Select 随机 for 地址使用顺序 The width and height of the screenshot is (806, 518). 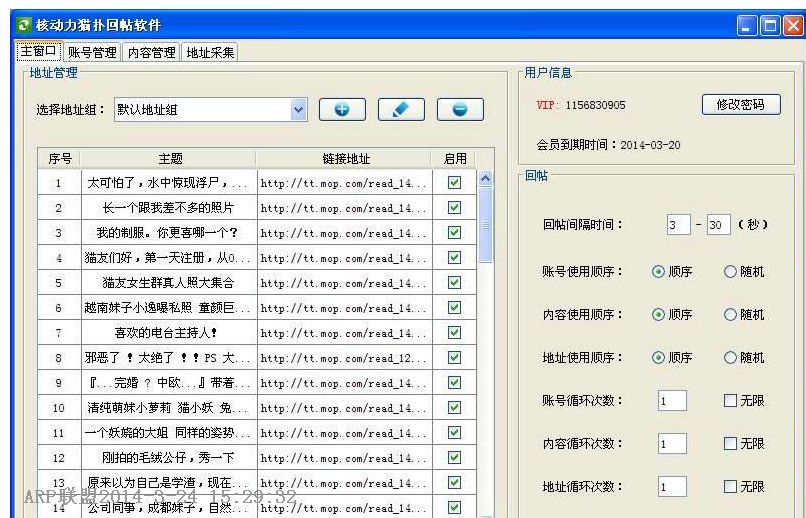coord(730,358)
